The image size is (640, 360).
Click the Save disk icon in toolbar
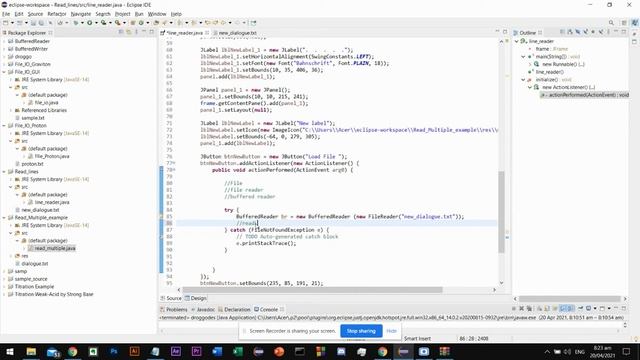[33, 23]
